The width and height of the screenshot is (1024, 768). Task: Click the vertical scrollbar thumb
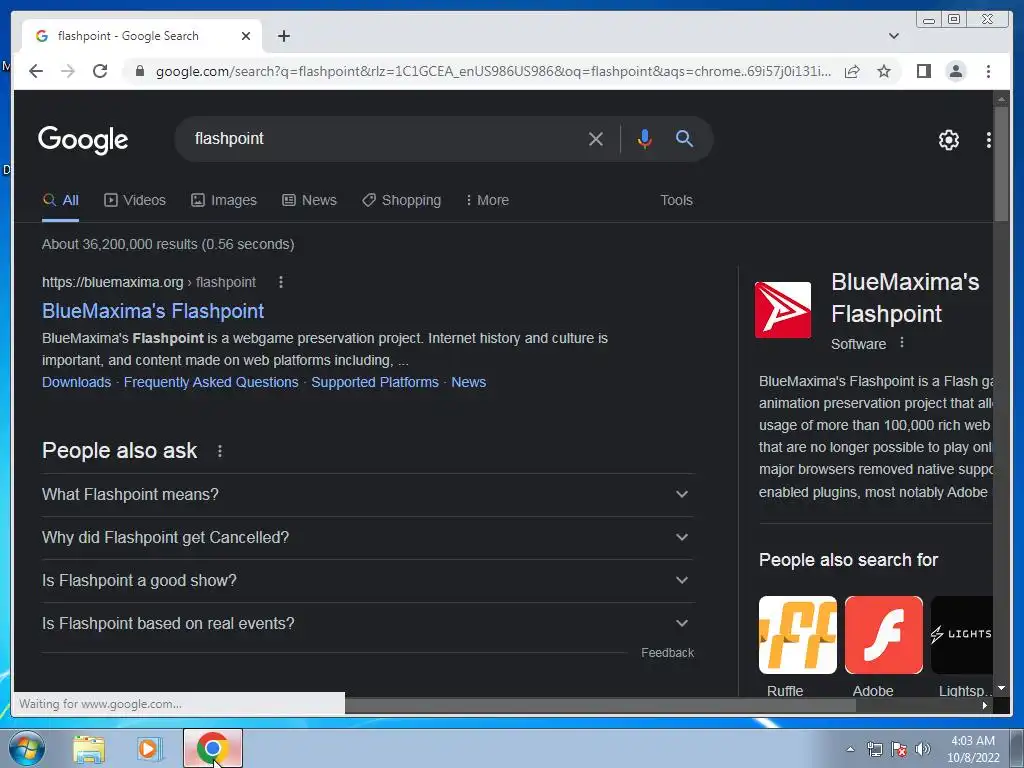pos(1000,163)
